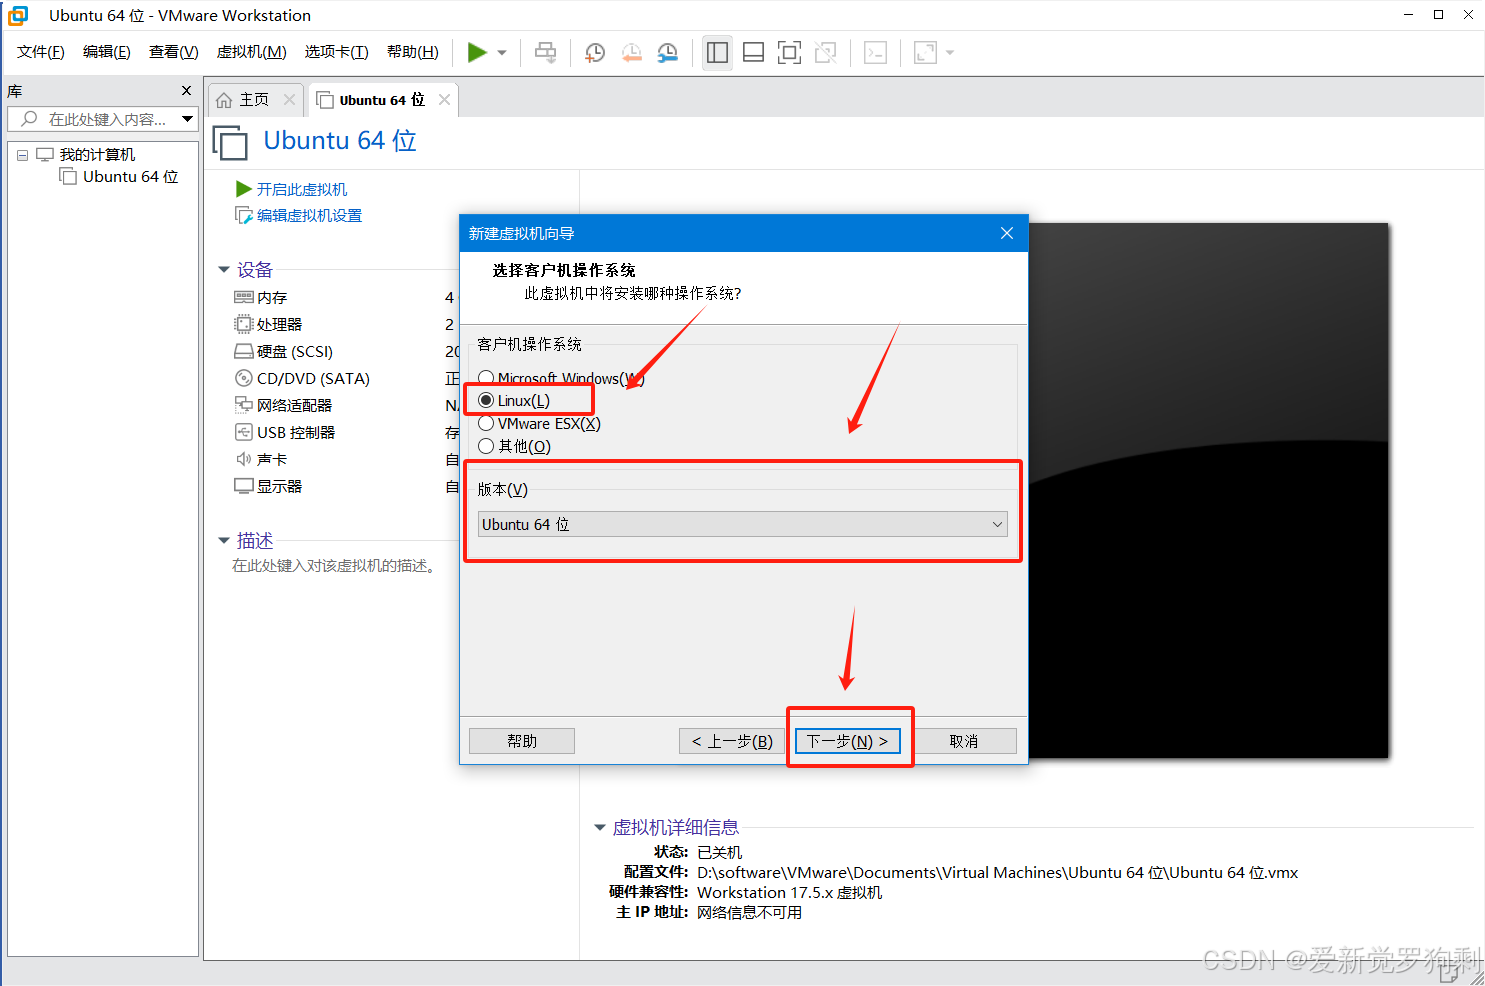Open the snapshot manager wrench-clock icon

(x=667, y=53)
